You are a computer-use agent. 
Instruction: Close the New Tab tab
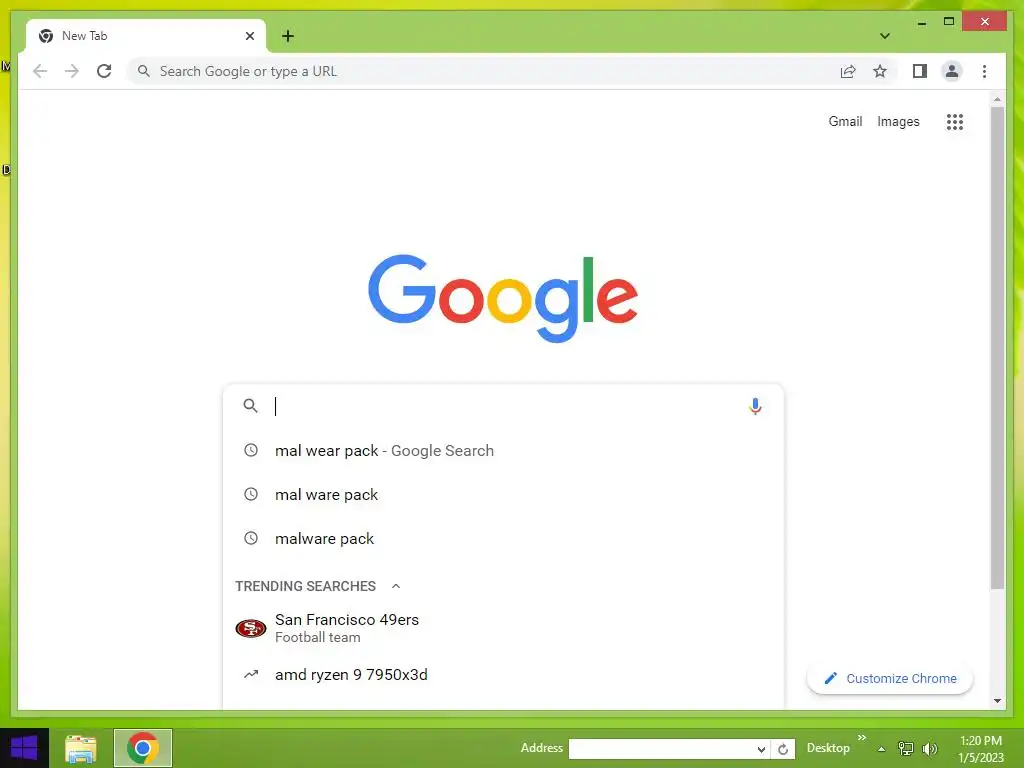249,36
